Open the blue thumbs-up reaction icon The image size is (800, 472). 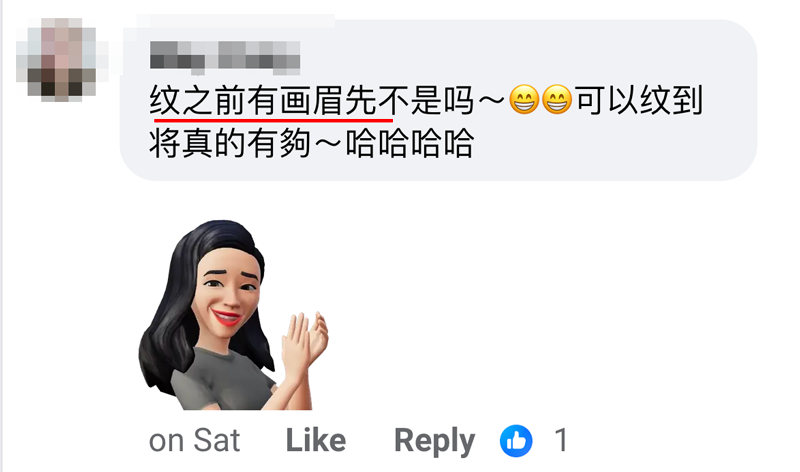coord(516,440)
